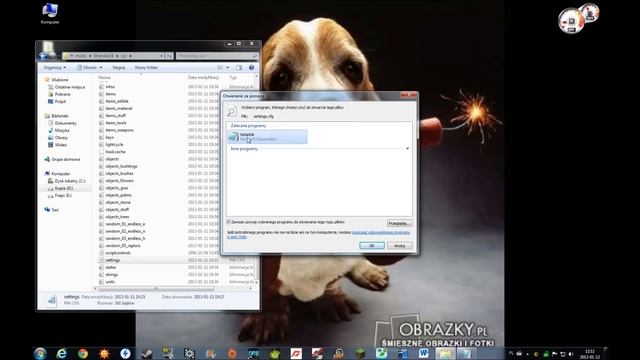Select Pulpit in navigation pane
Image resolution: width=640 pixels, height=360 pixels.
pos(60,101)
